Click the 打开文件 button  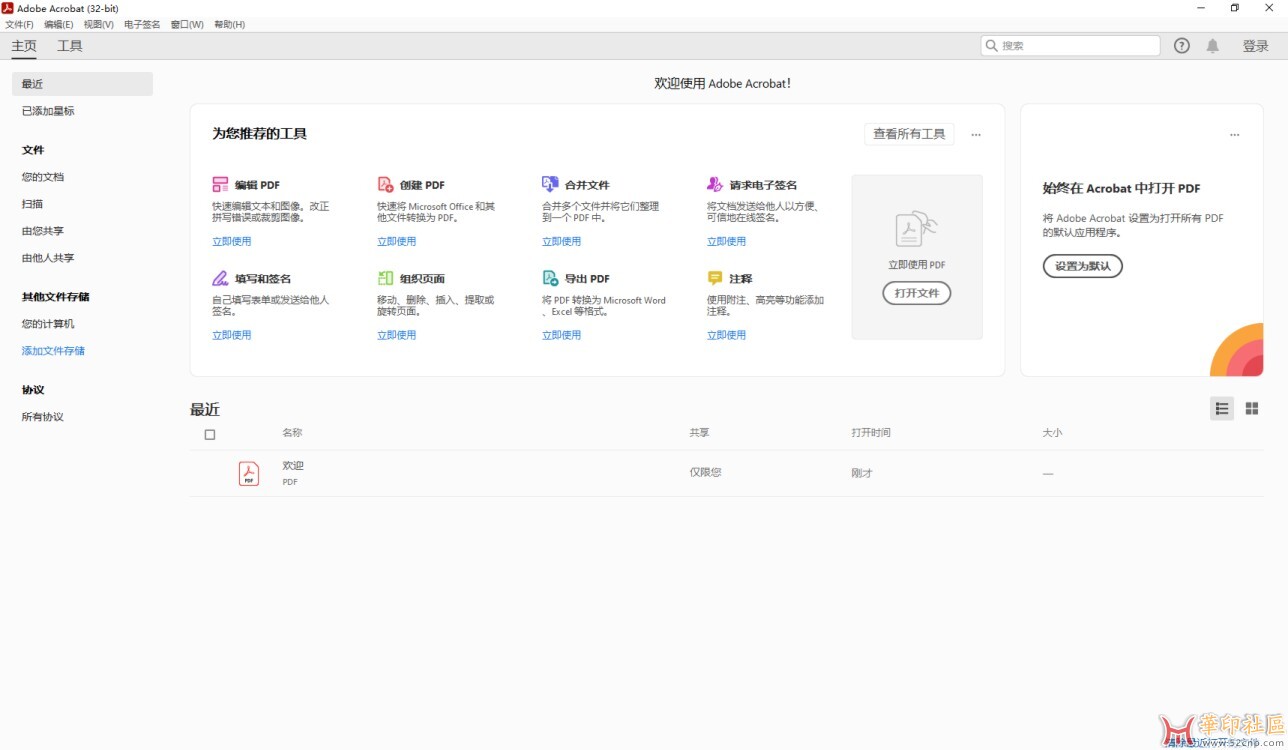coord(916,293)
